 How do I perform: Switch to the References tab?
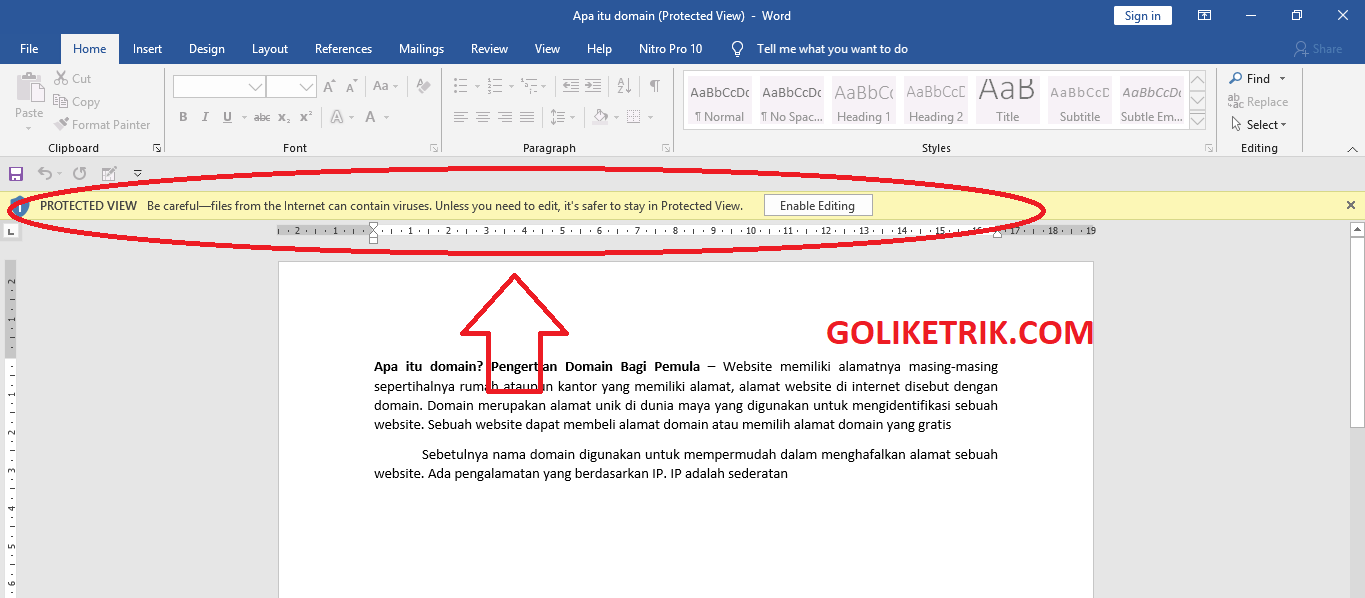343,49
